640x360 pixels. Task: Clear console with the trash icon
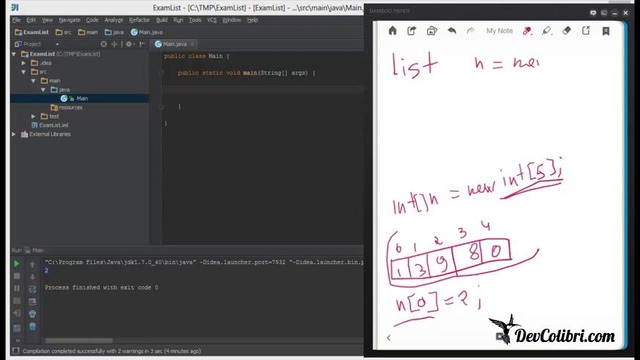pos(32,326)
